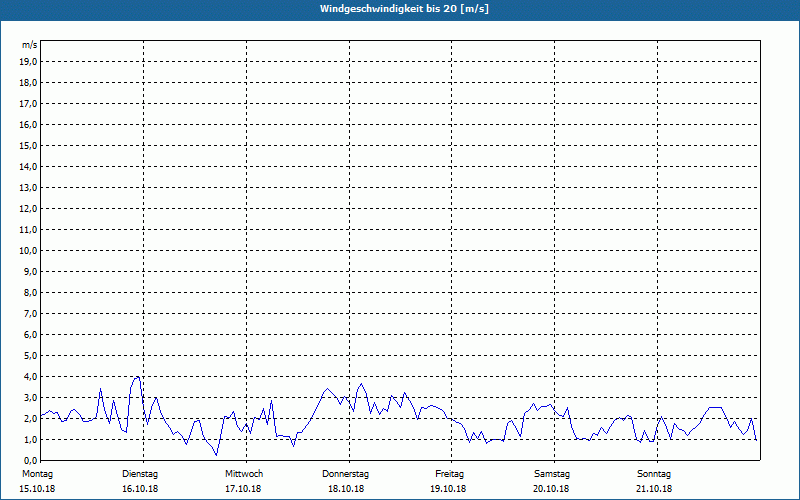Image resolution: width=800 pixels, height=500 pixels.
Task: Click the date 16.10.18
Action: 140,489
